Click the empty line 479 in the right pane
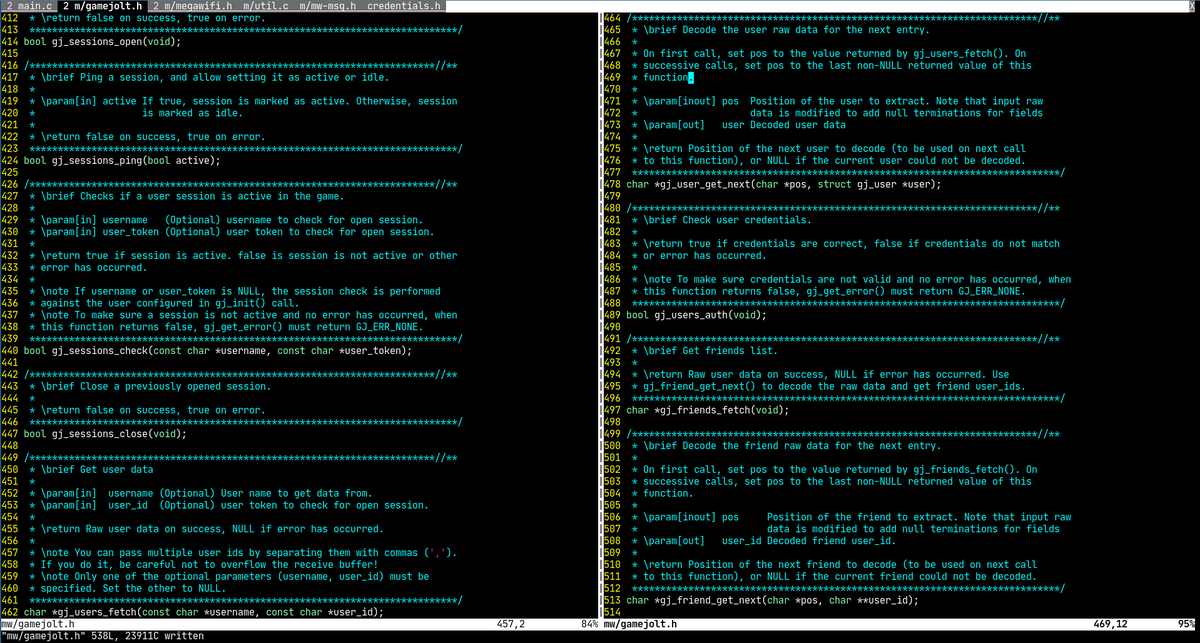This screenshot has height=643, width=1200. pyautogui.click(x=900, y=197)
